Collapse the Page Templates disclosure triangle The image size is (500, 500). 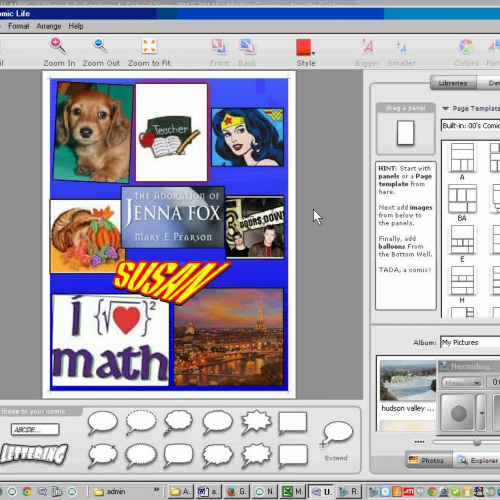click(445, 108)
